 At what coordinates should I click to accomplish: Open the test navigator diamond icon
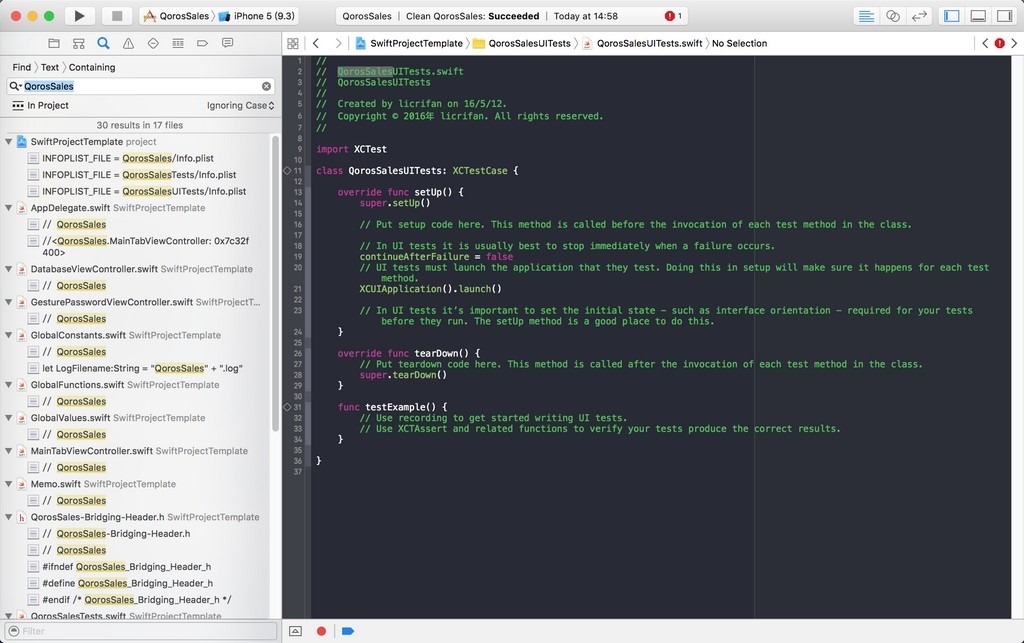click(153, 43)
